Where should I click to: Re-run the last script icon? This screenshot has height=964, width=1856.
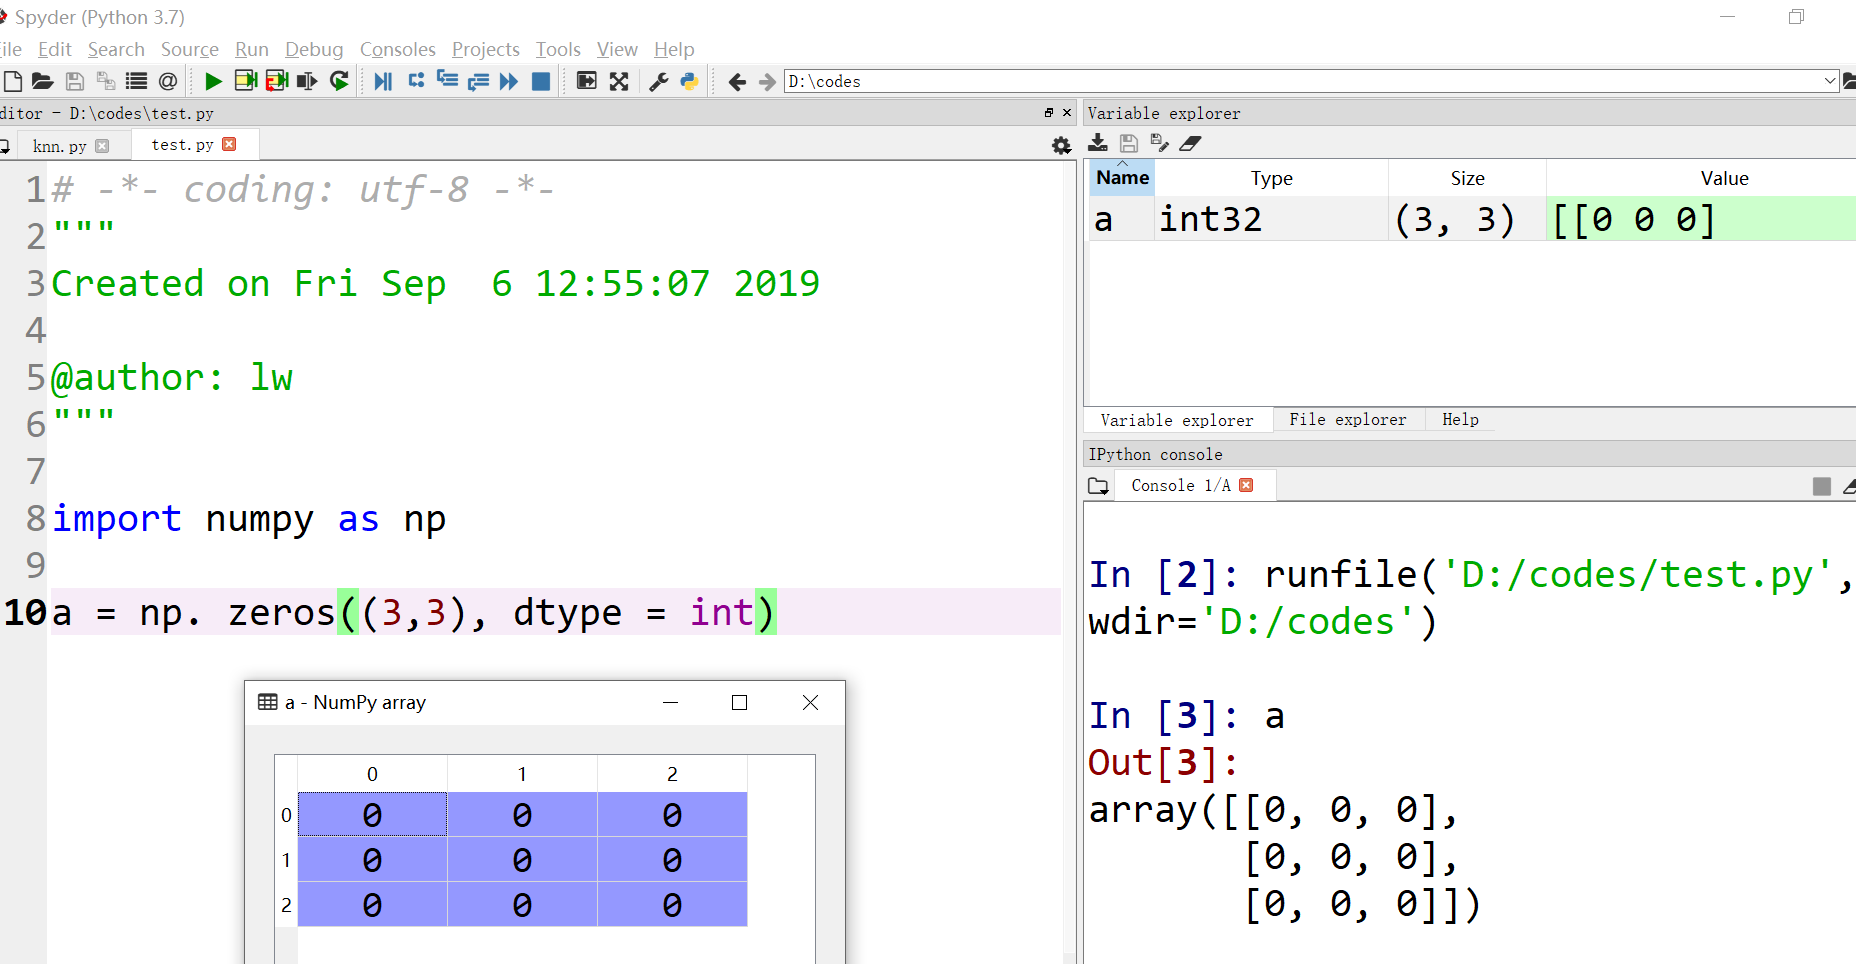pos(340,81)
